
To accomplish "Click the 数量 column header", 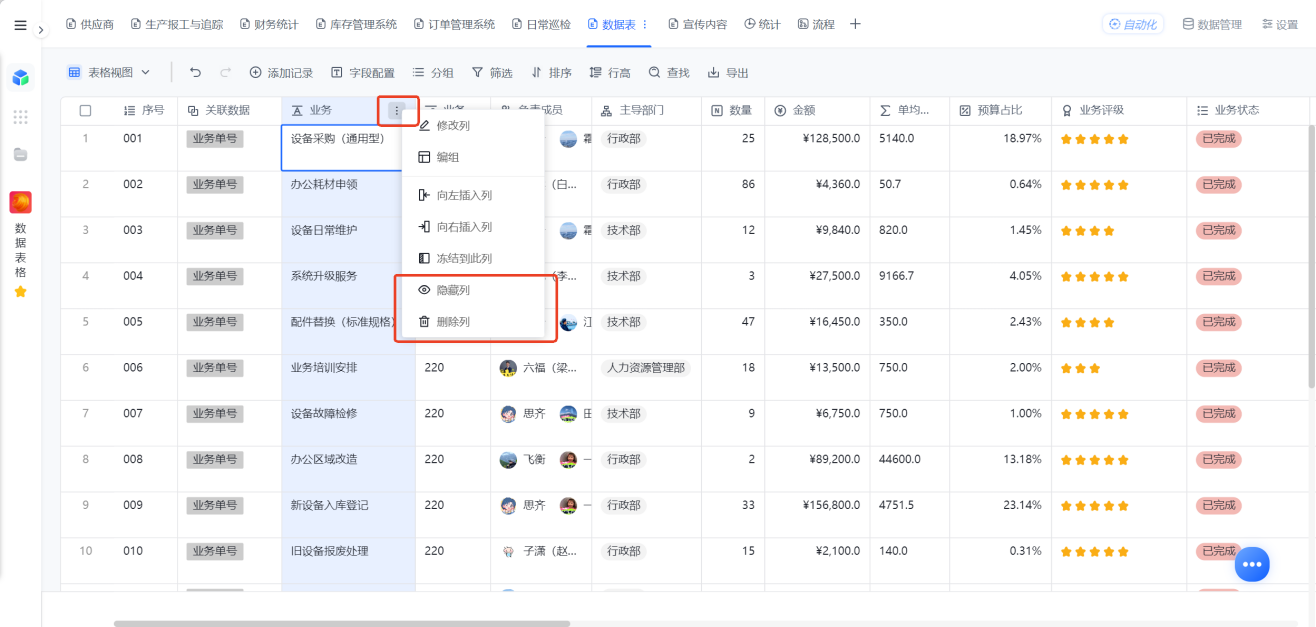I will pos(733,110).
